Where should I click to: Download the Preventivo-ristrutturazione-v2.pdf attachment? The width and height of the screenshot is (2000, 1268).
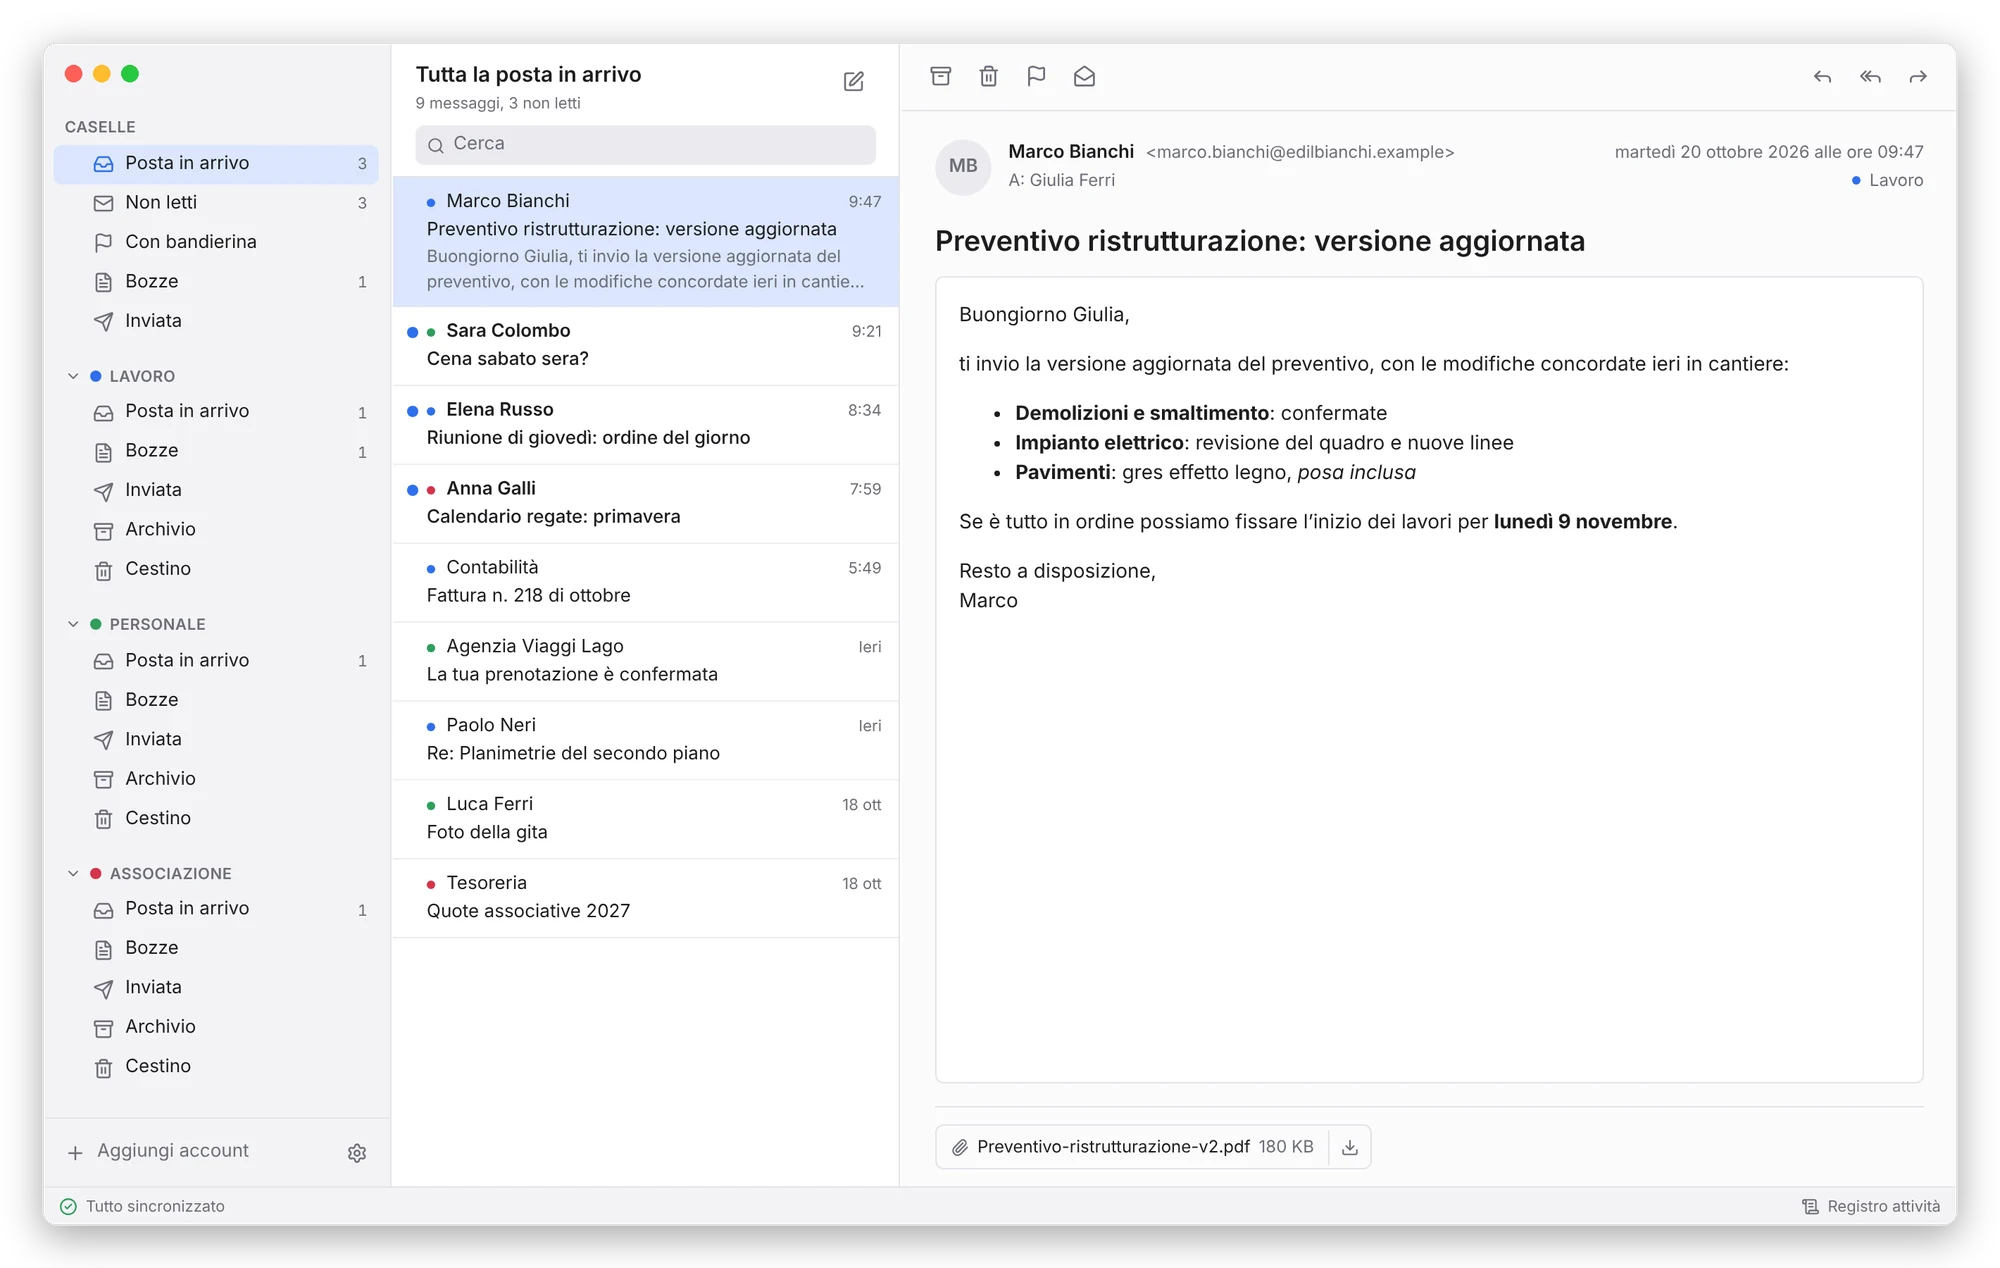(1349, 1147)
